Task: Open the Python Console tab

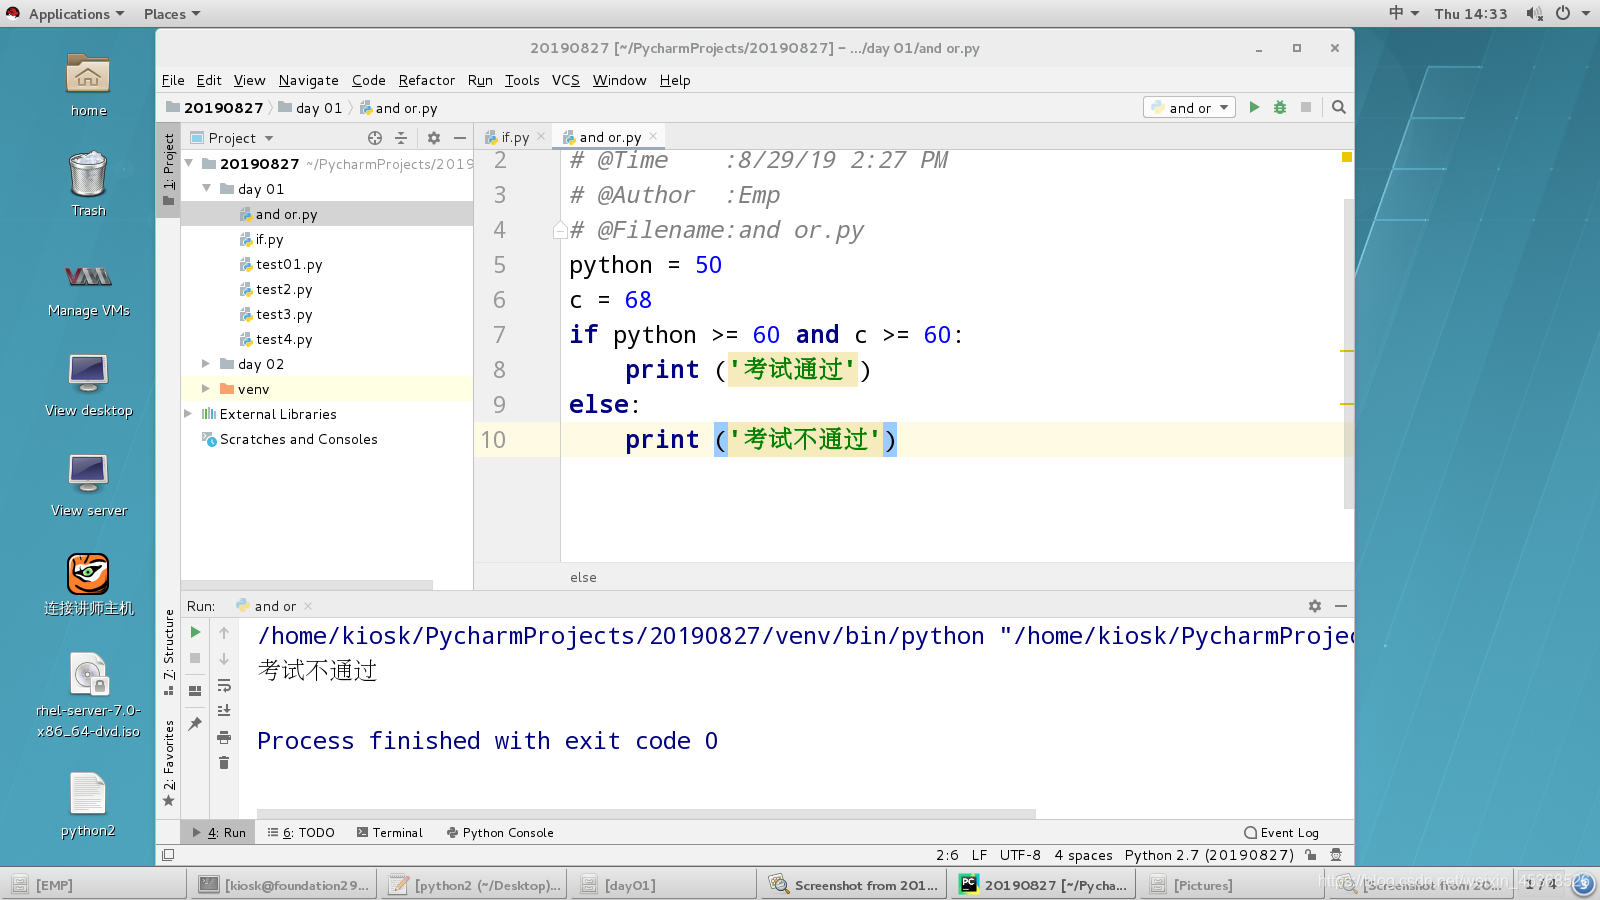Action: pos(500,833)
